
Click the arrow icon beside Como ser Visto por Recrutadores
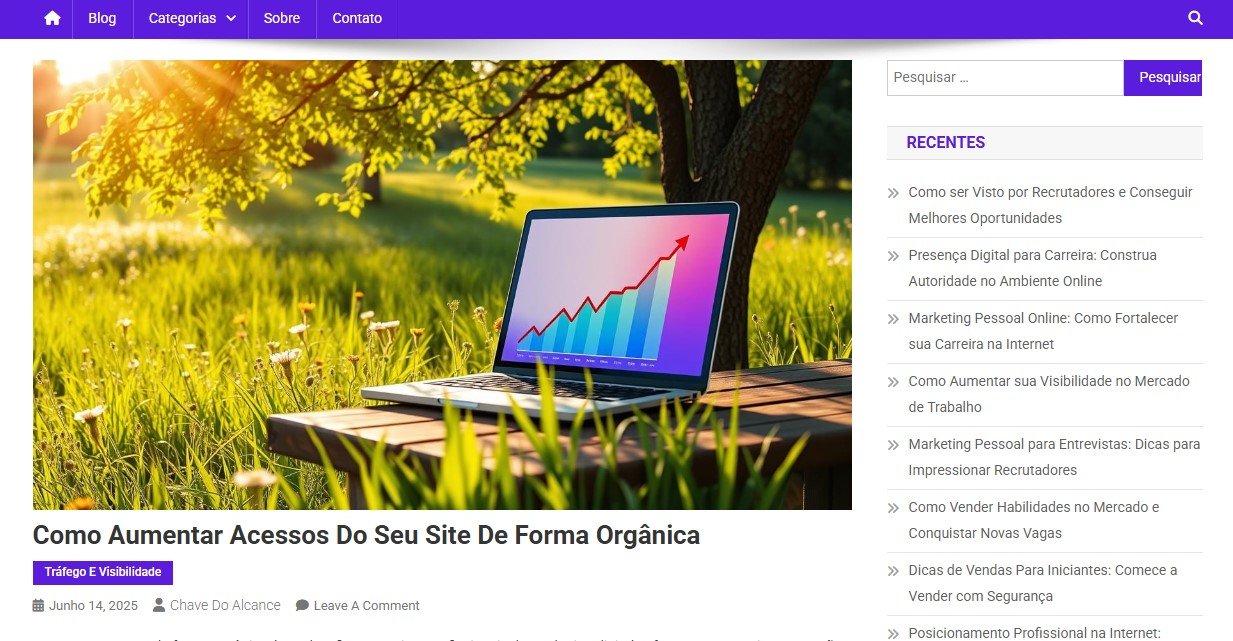click(x=893, y=192)
